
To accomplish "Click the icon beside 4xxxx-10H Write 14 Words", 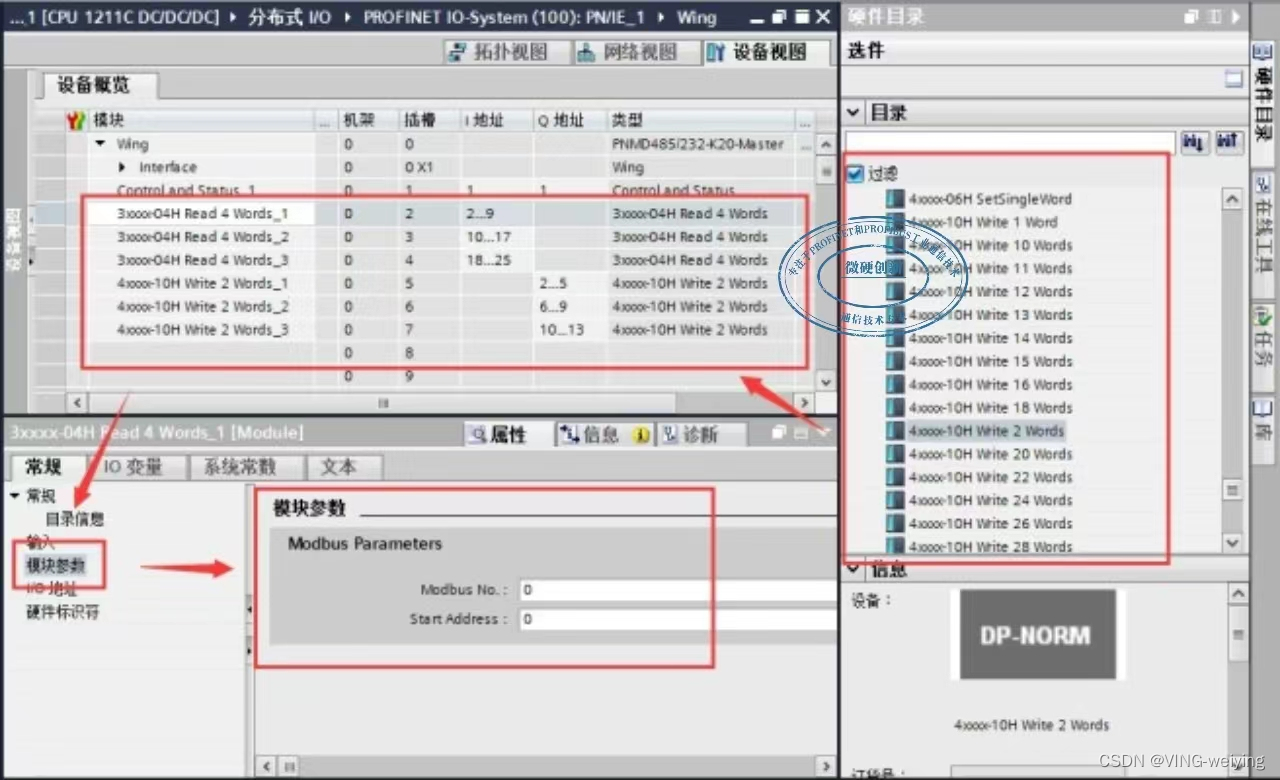I will (x=895, y=338).
